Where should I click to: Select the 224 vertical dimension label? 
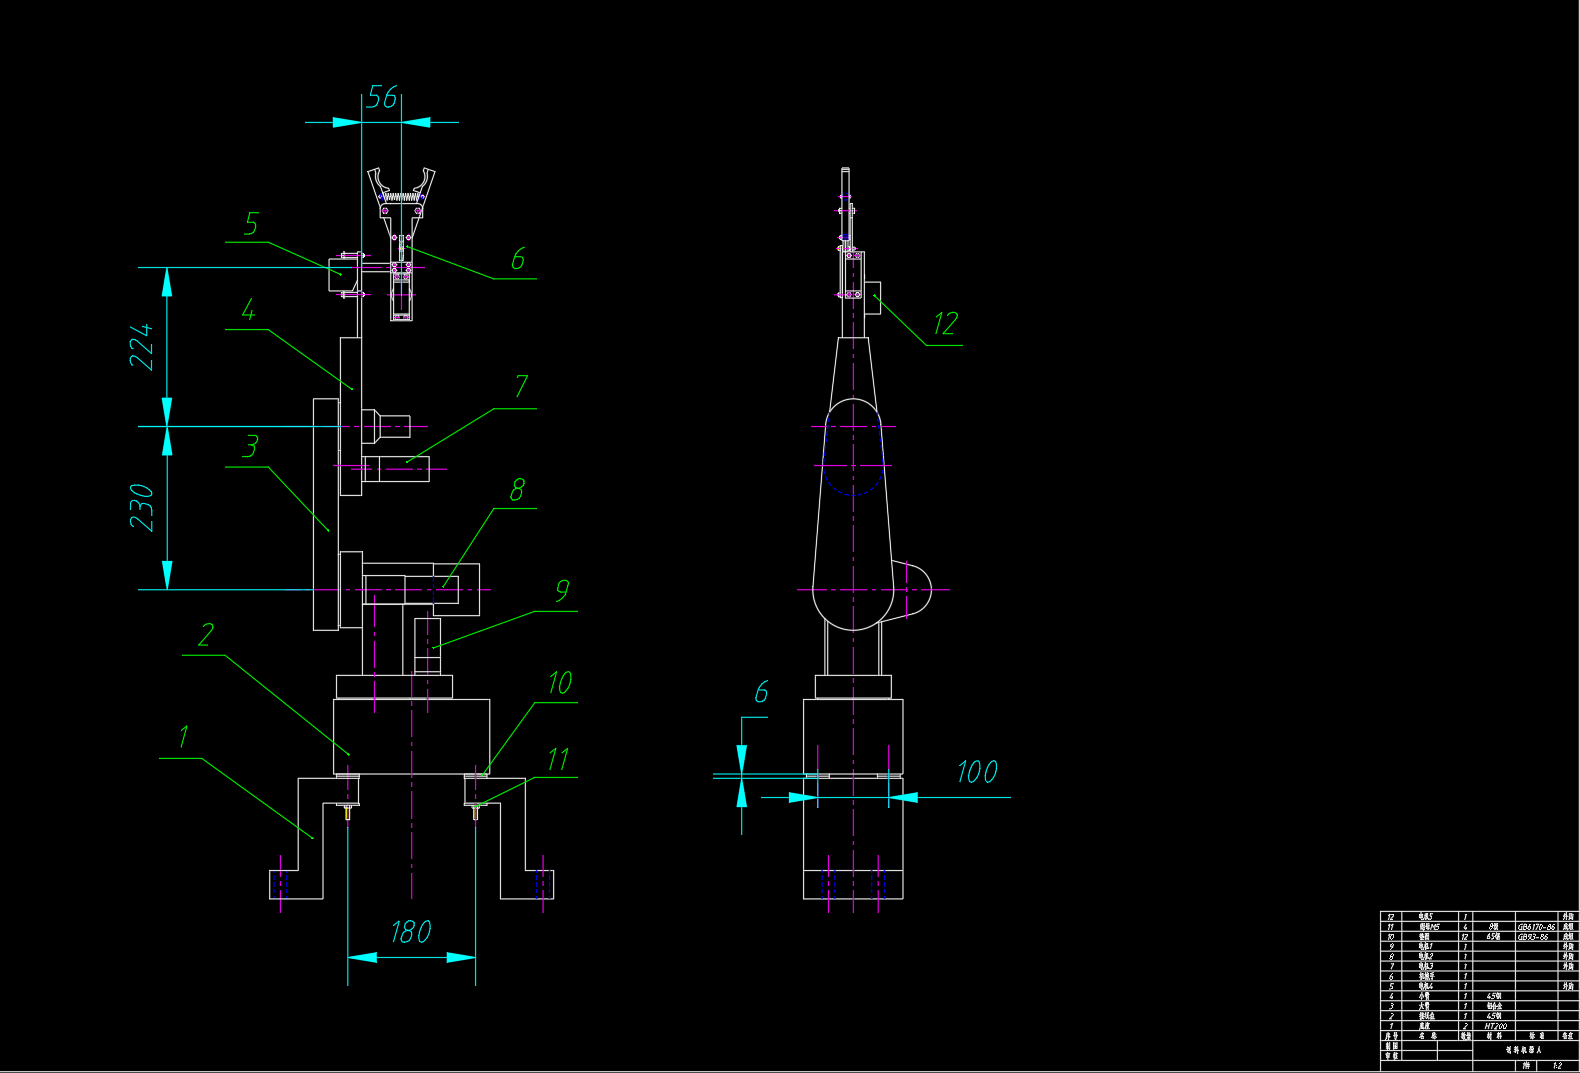pyautogui.click(x=142, y=346)
